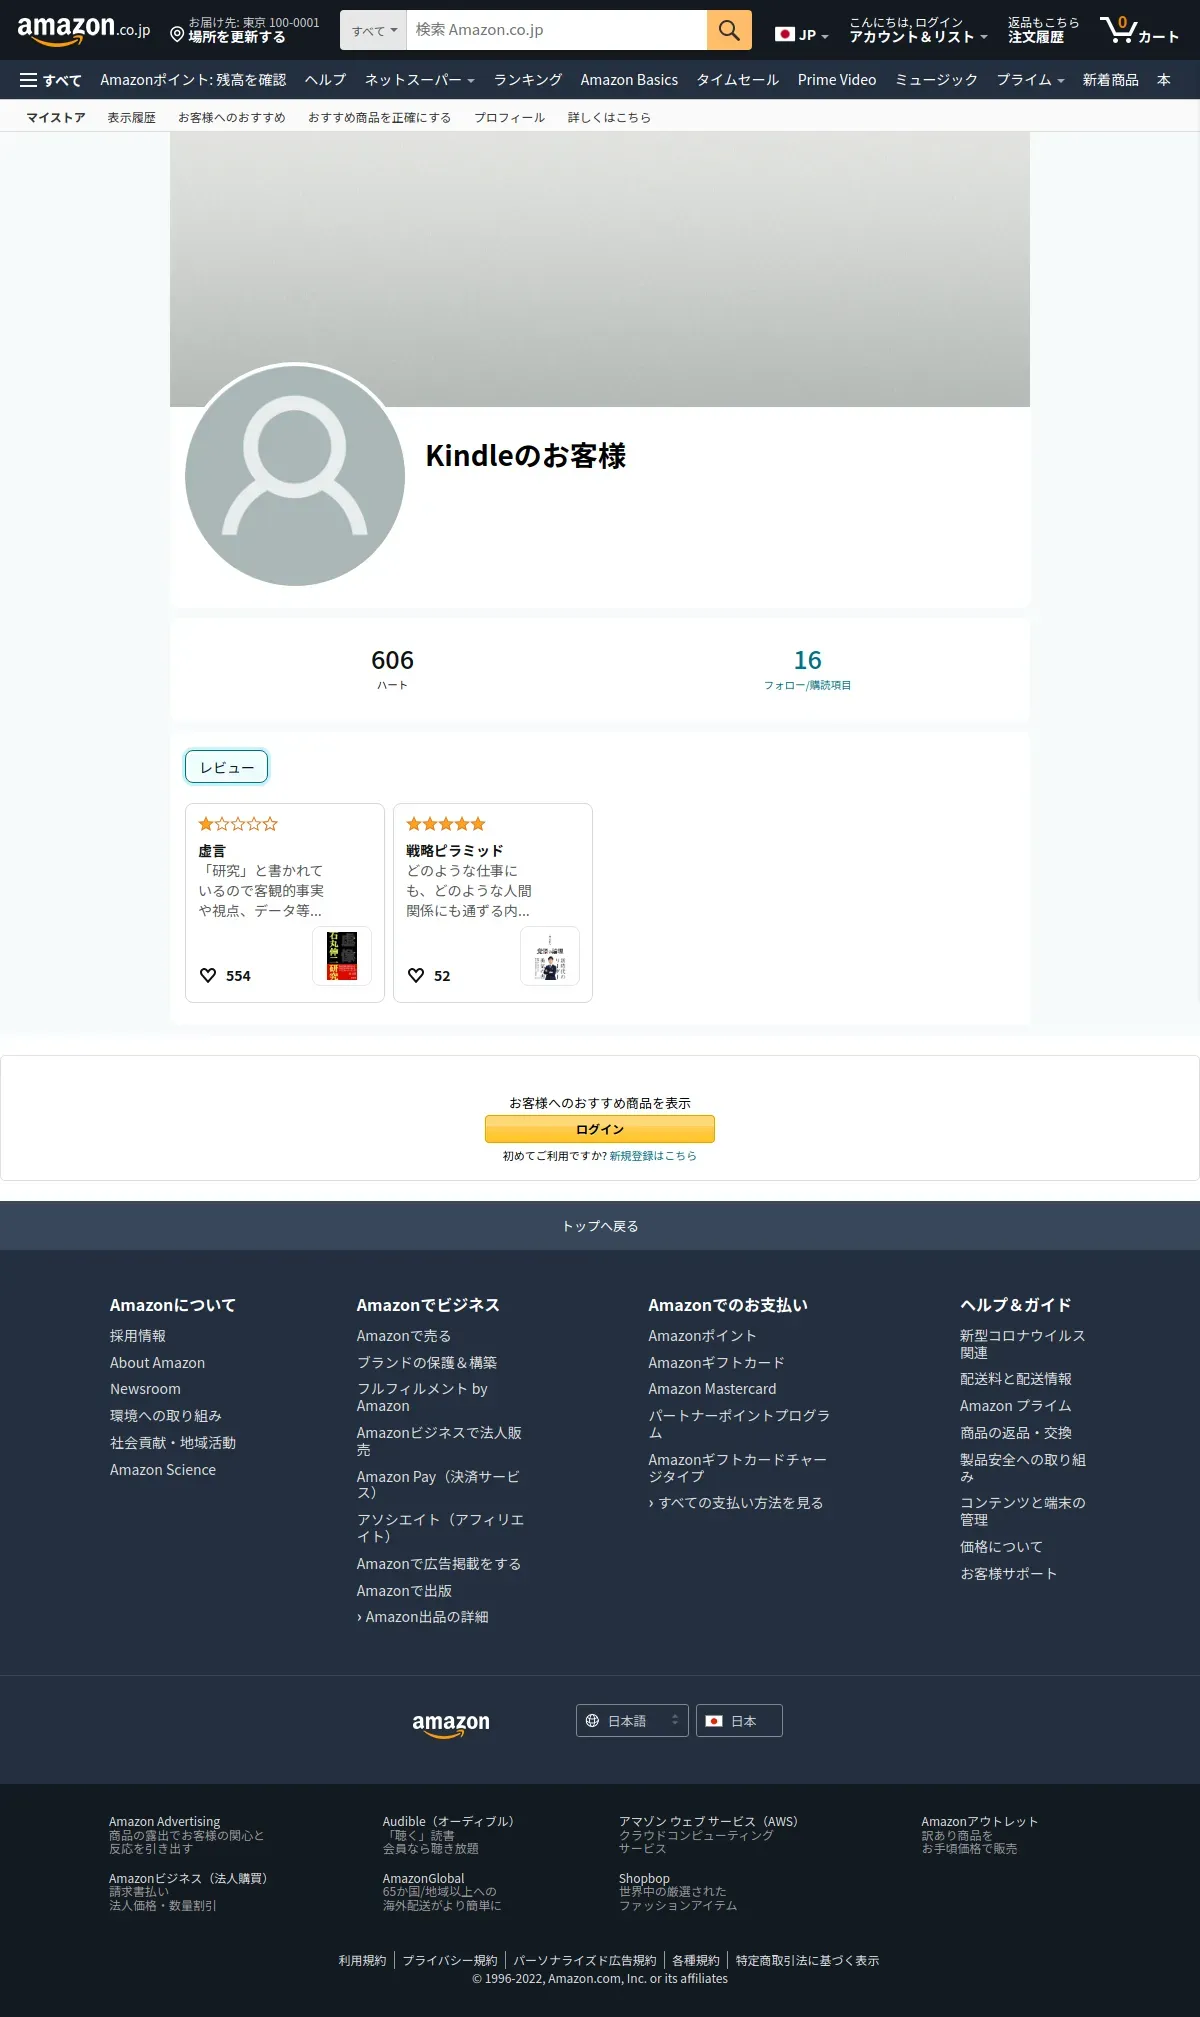Click the profile avatar image
Image resolution: width=1200 pixels, height=2017 pixels.
[x=295, y=475]
